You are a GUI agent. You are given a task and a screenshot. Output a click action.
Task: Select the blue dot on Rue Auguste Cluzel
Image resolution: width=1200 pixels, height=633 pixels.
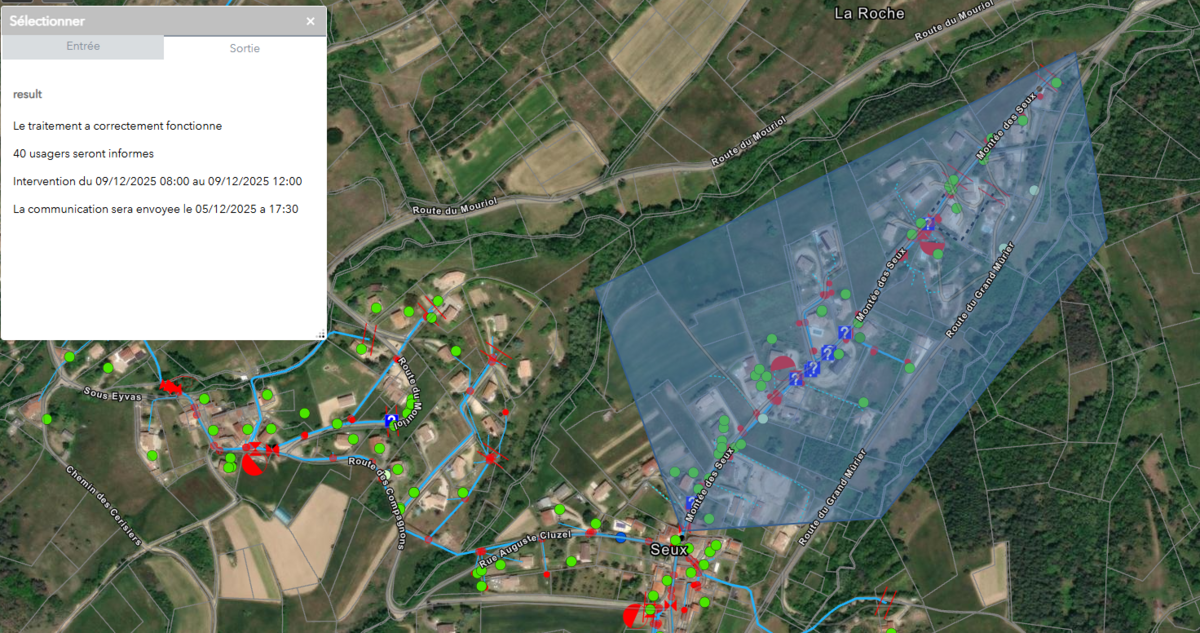click(620, 537)
